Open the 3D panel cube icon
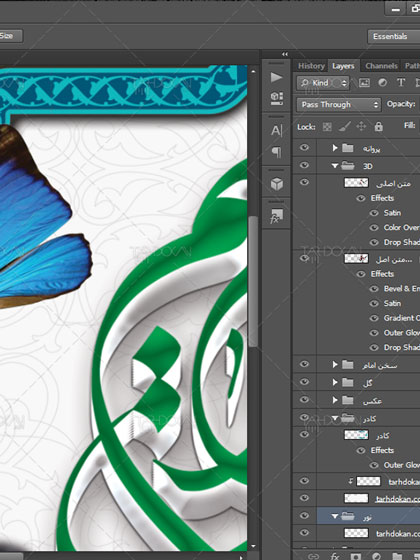420x560 pixels. point(277,184)
